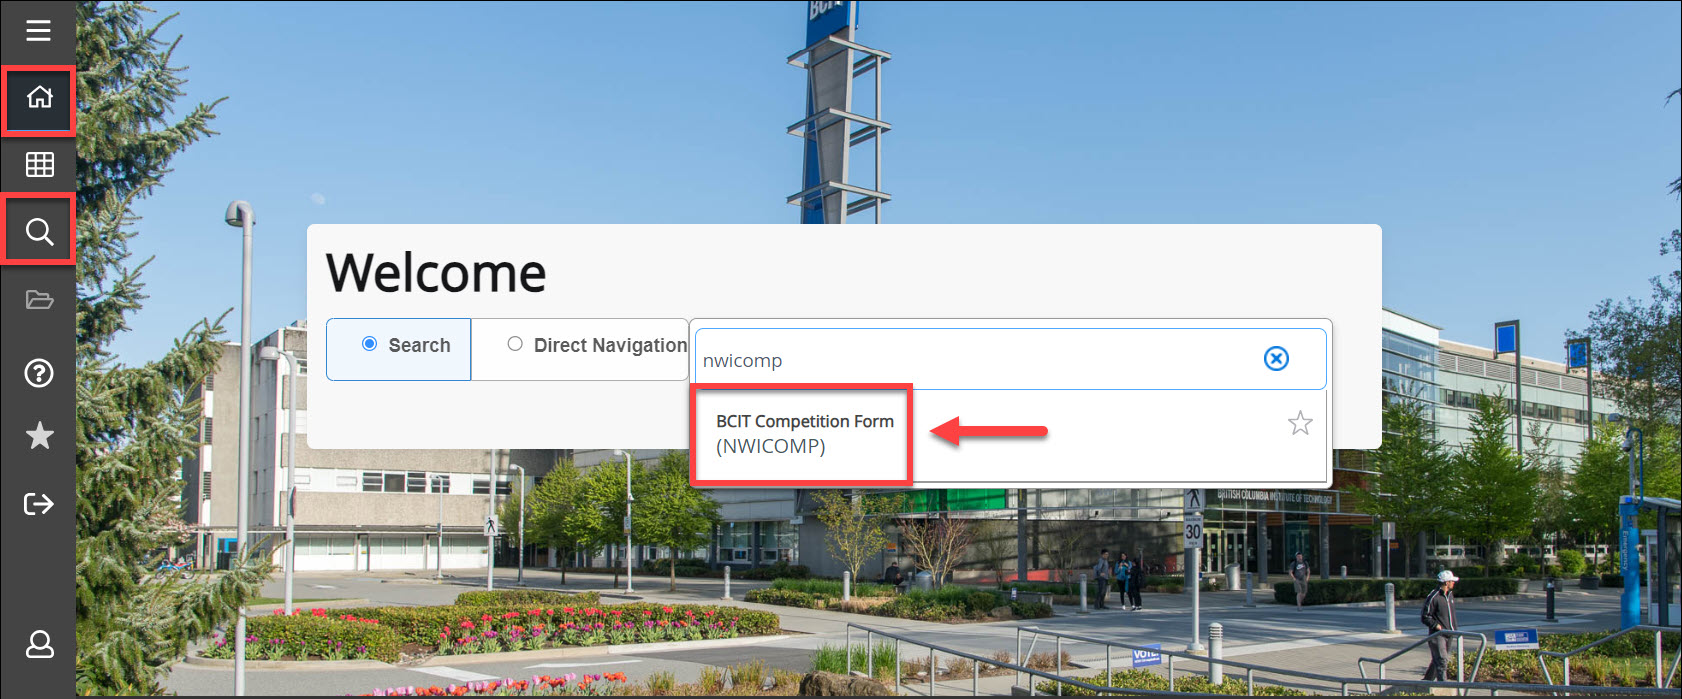1682x699 pixels.
Task: Click the Sign Out arrow icon
Action: click(39, 503)
